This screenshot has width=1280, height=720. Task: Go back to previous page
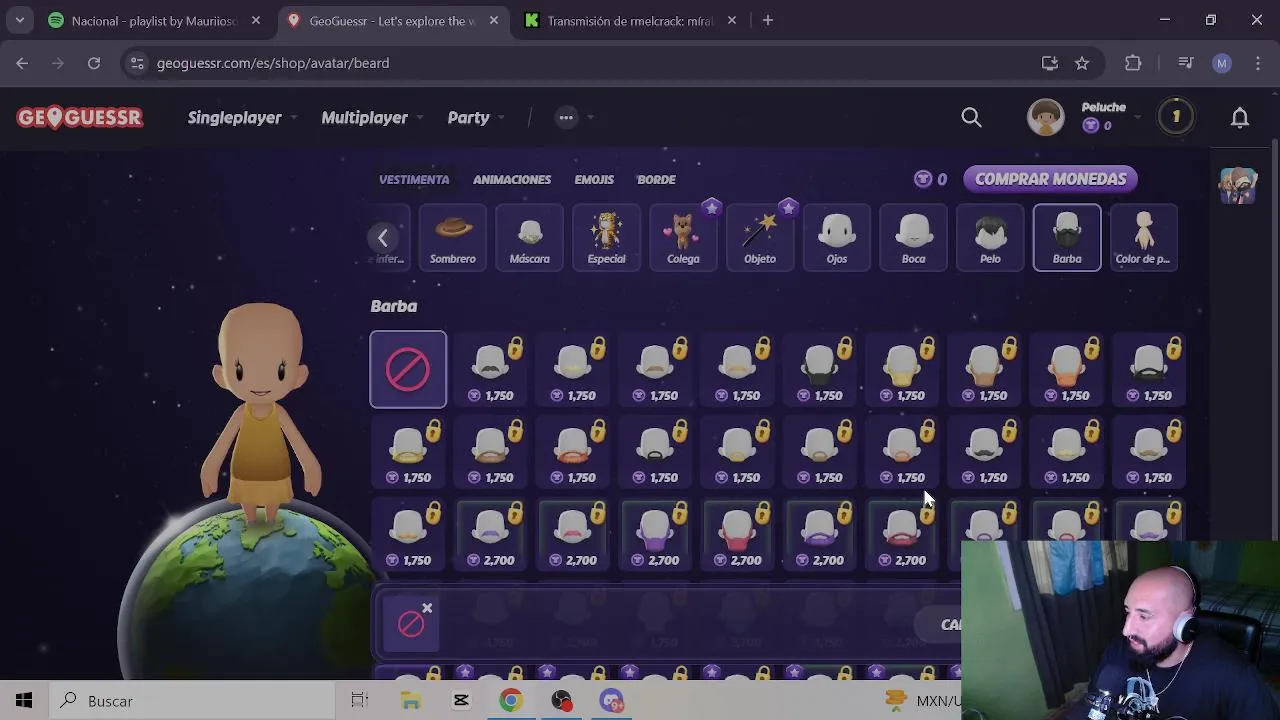coord(22,63)
